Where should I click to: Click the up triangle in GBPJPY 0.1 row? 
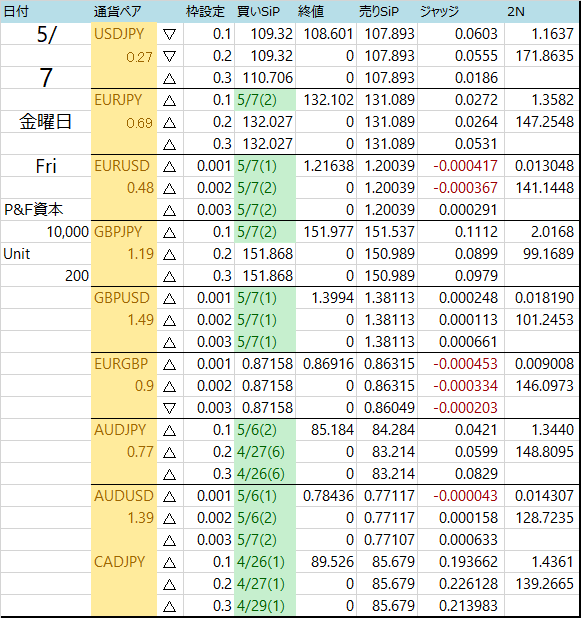pos(169,232)
